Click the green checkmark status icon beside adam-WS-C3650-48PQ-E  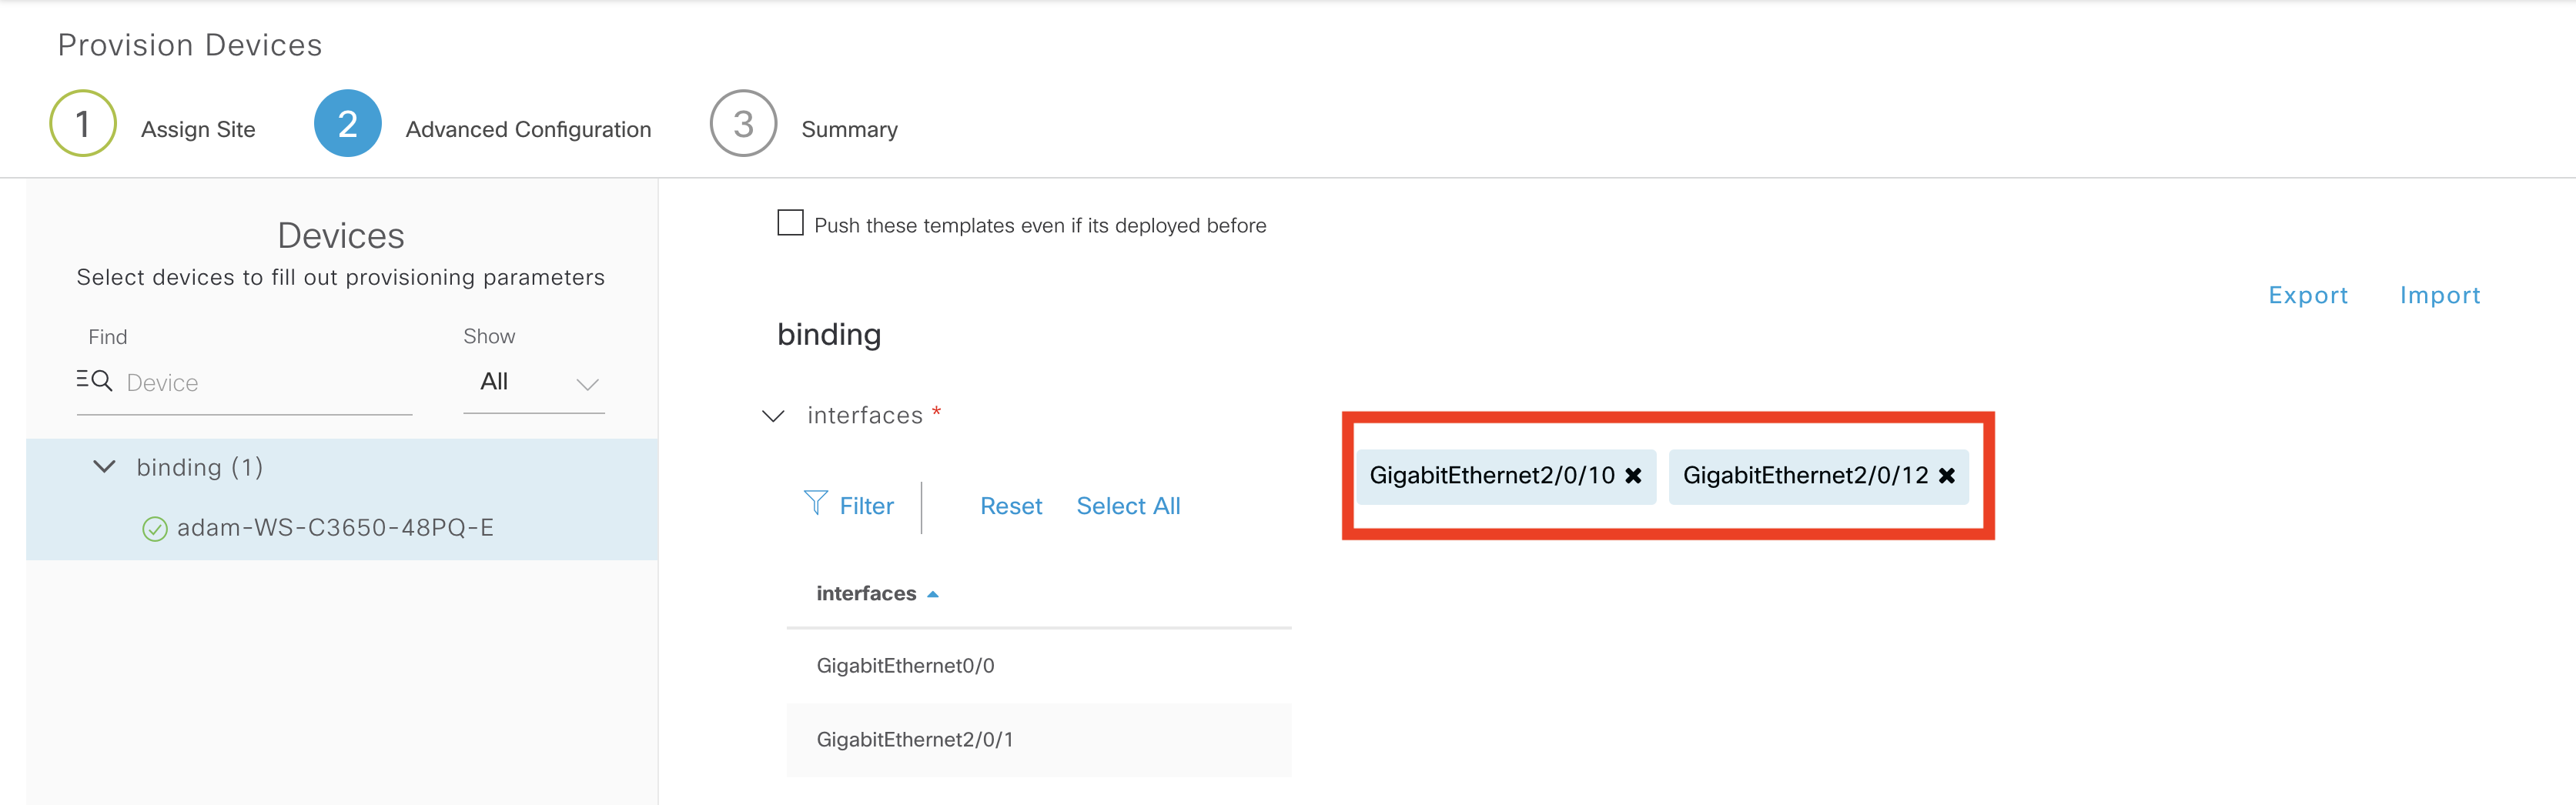[x=155, y=529]
